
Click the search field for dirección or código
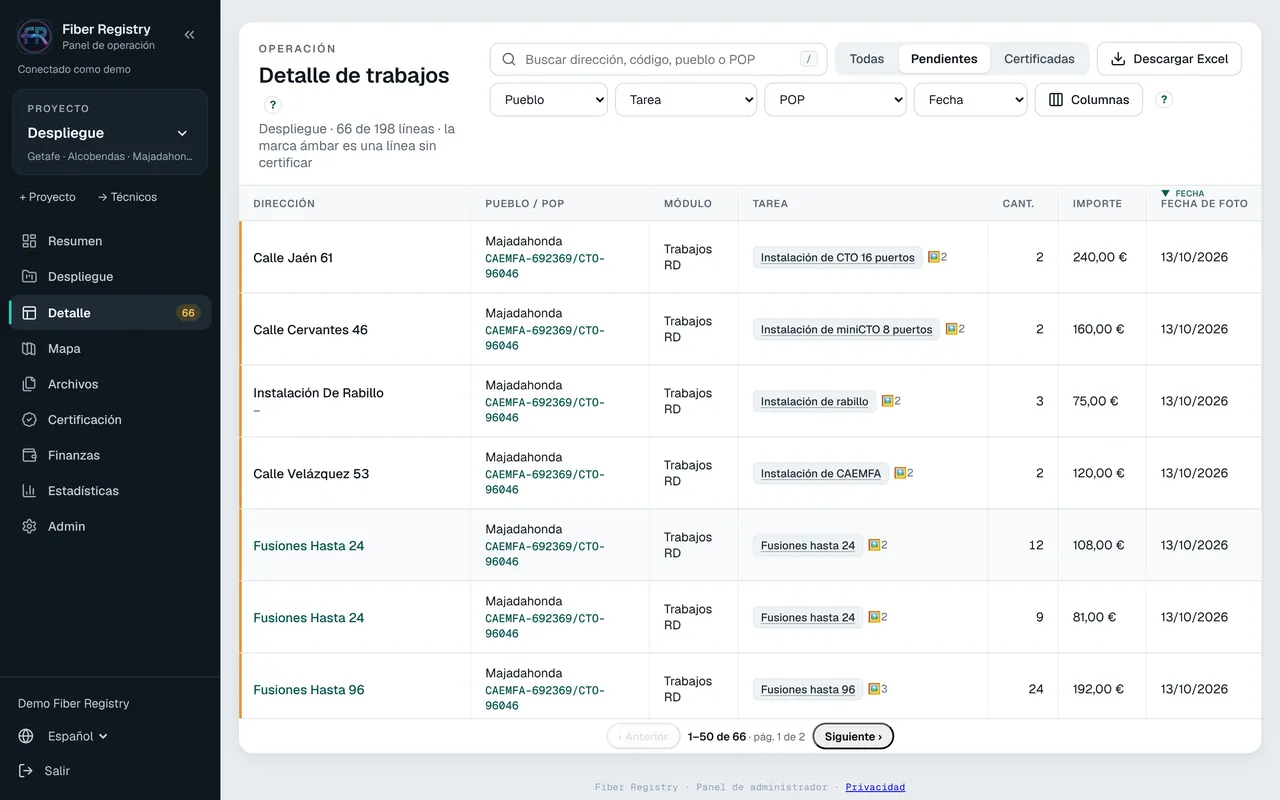pos(659,59)
